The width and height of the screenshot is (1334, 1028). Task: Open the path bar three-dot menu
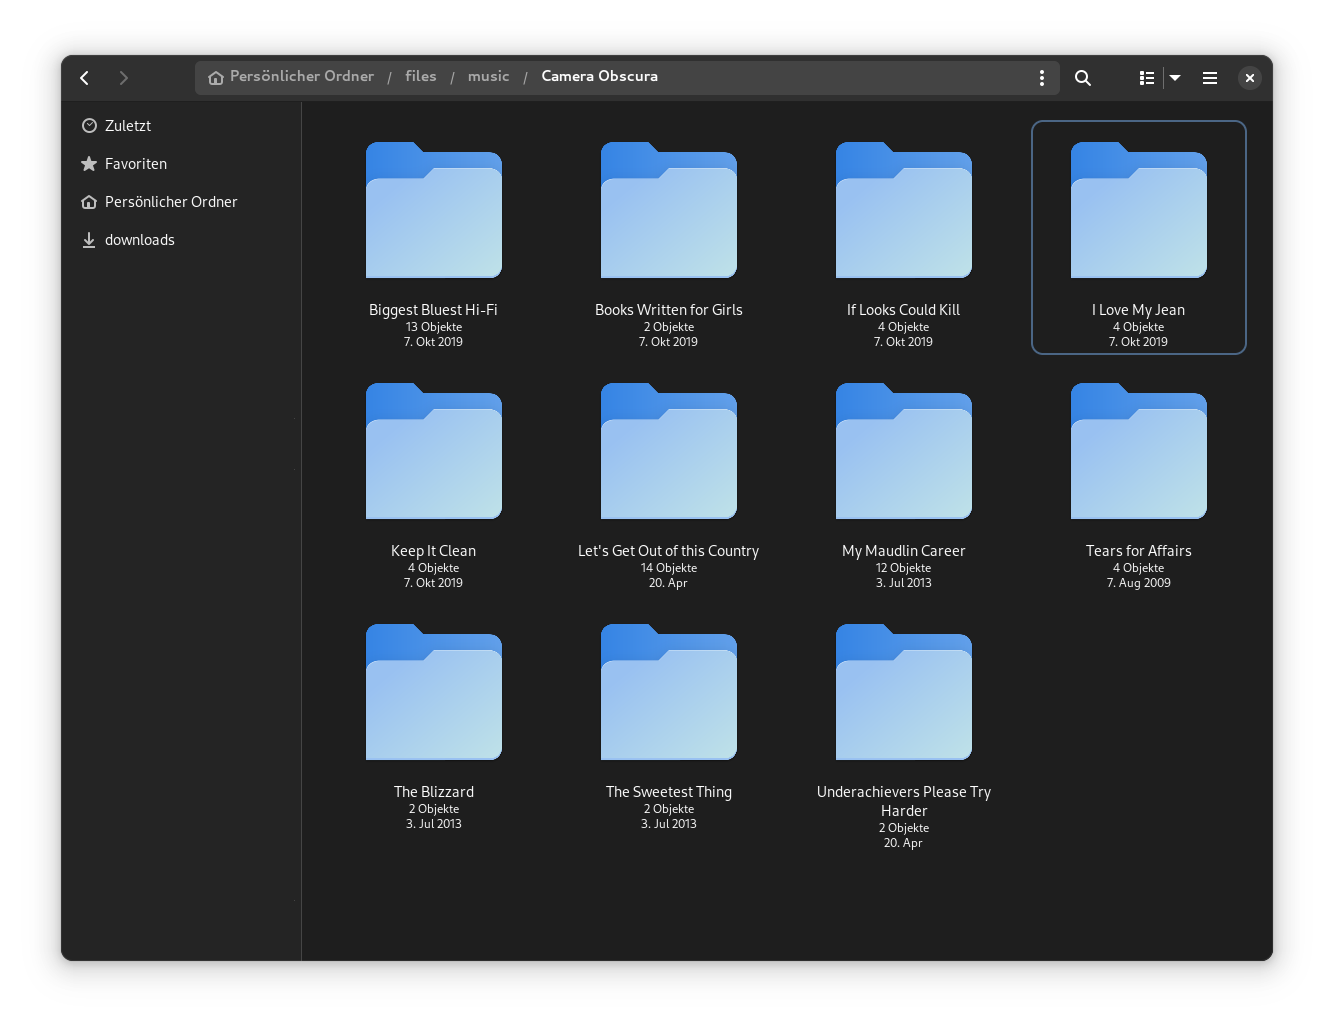[x=1042, y=78]
